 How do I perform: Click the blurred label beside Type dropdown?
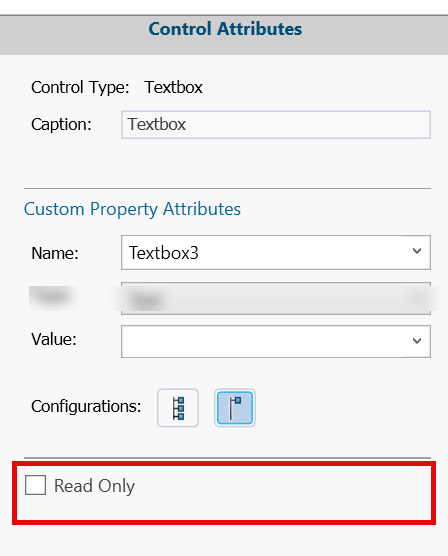click(x=53, y=297)
